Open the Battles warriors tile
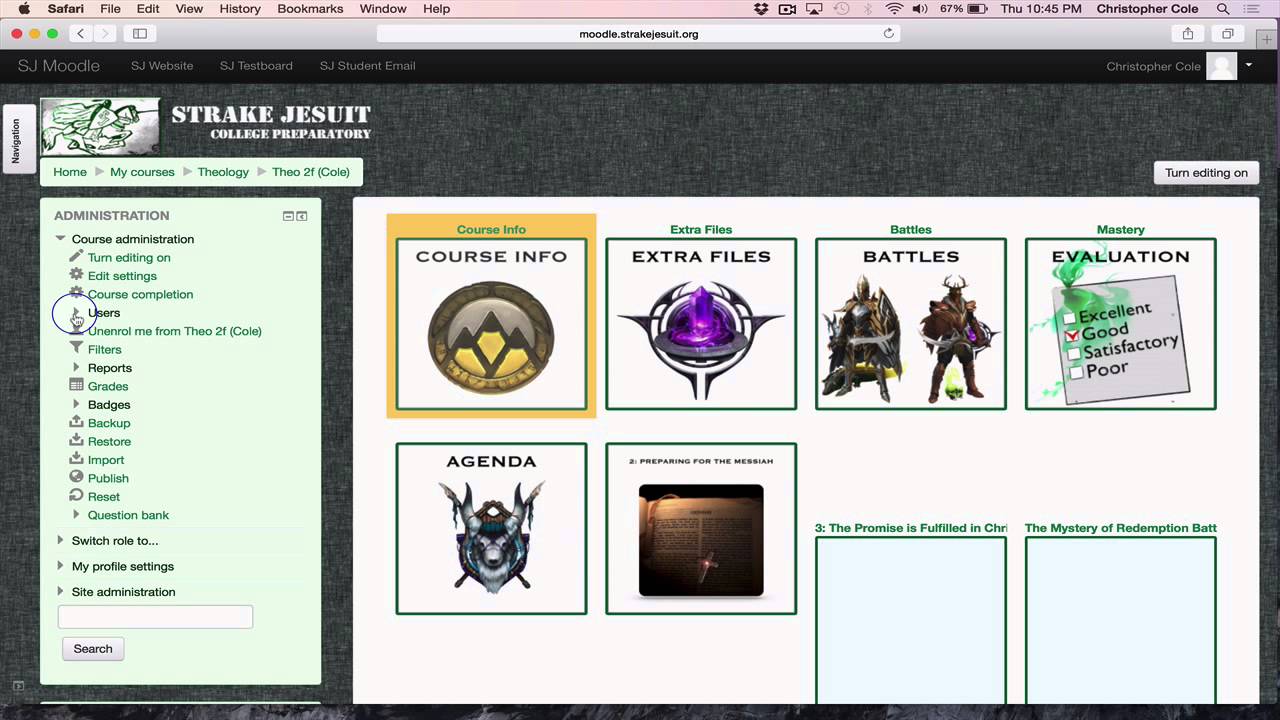The height and width of the screenshot is (720, 1280). (911, 324)
